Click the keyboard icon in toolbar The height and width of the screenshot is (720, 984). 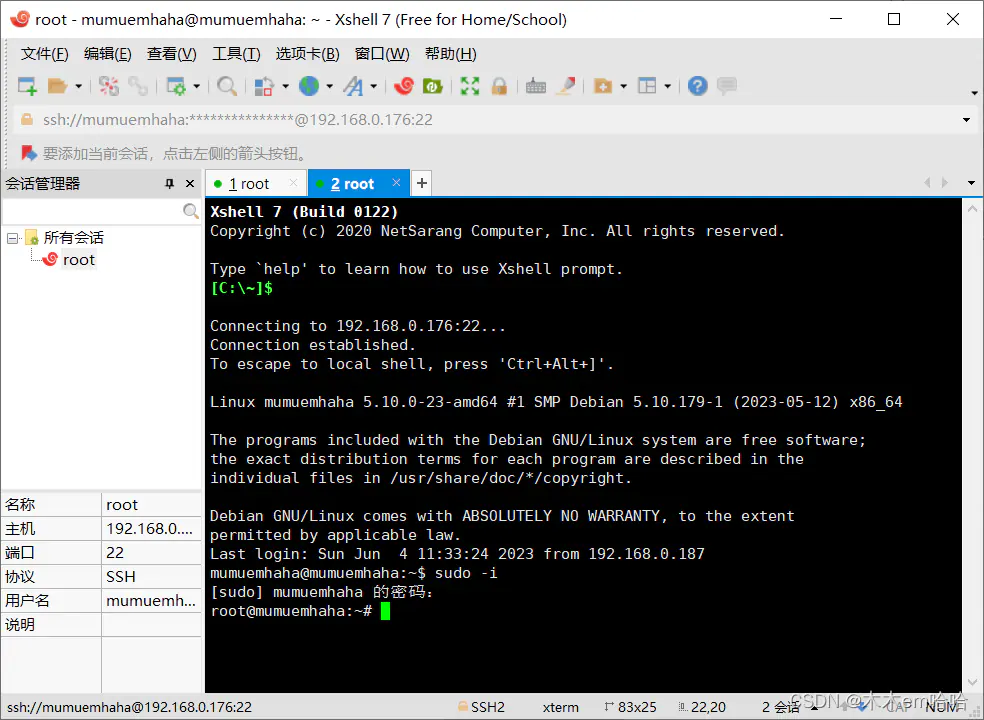click(535, 85)
